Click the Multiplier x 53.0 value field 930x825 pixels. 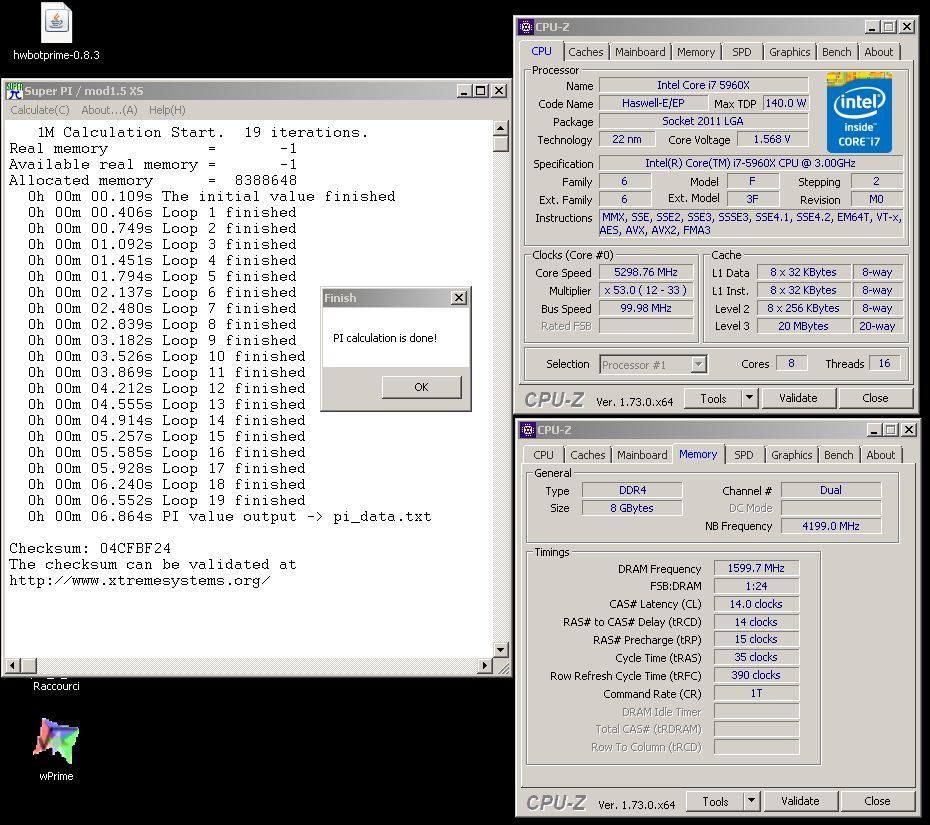click(x=645, y=290)
